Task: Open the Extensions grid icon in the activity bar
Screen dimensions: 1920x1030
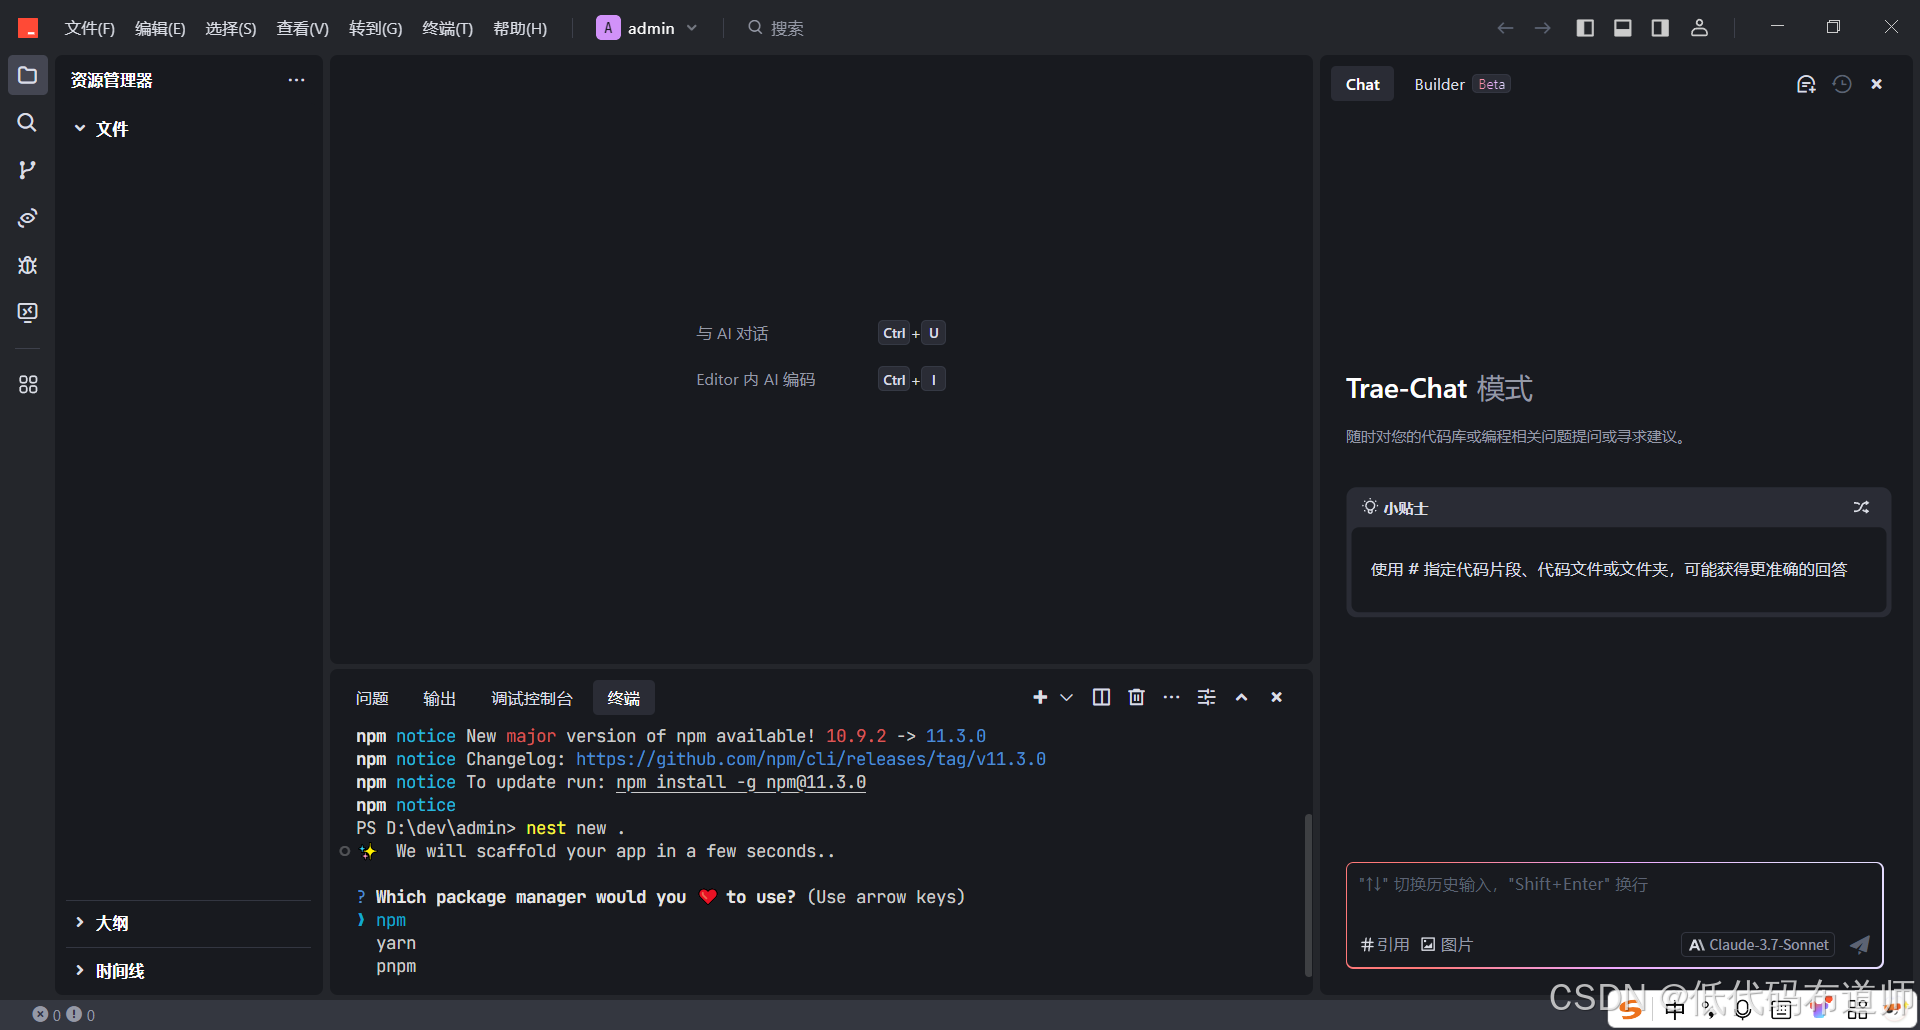Action: point(28,384)
